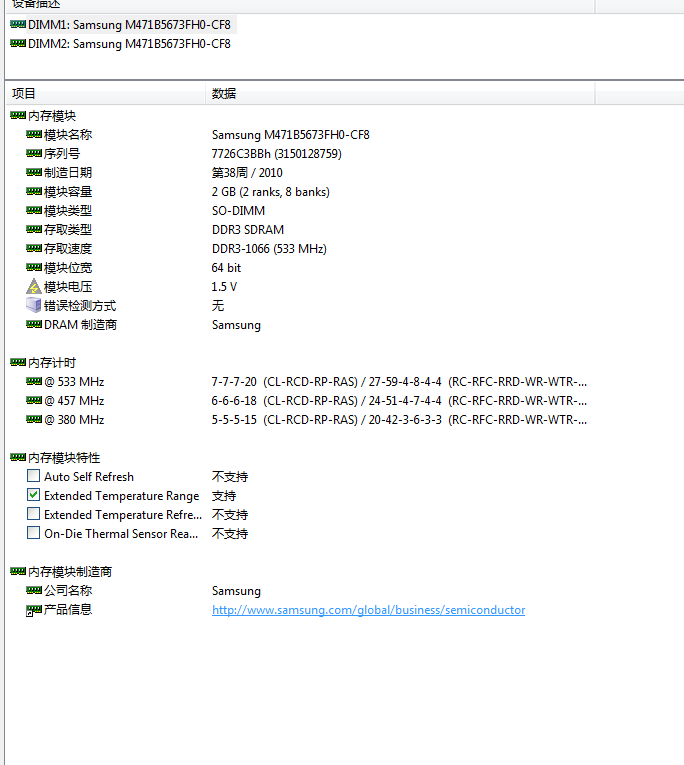Select the 模块名称 label text
Image resolution: width=684 pixels, height=765 pixels.
[68, 135]
